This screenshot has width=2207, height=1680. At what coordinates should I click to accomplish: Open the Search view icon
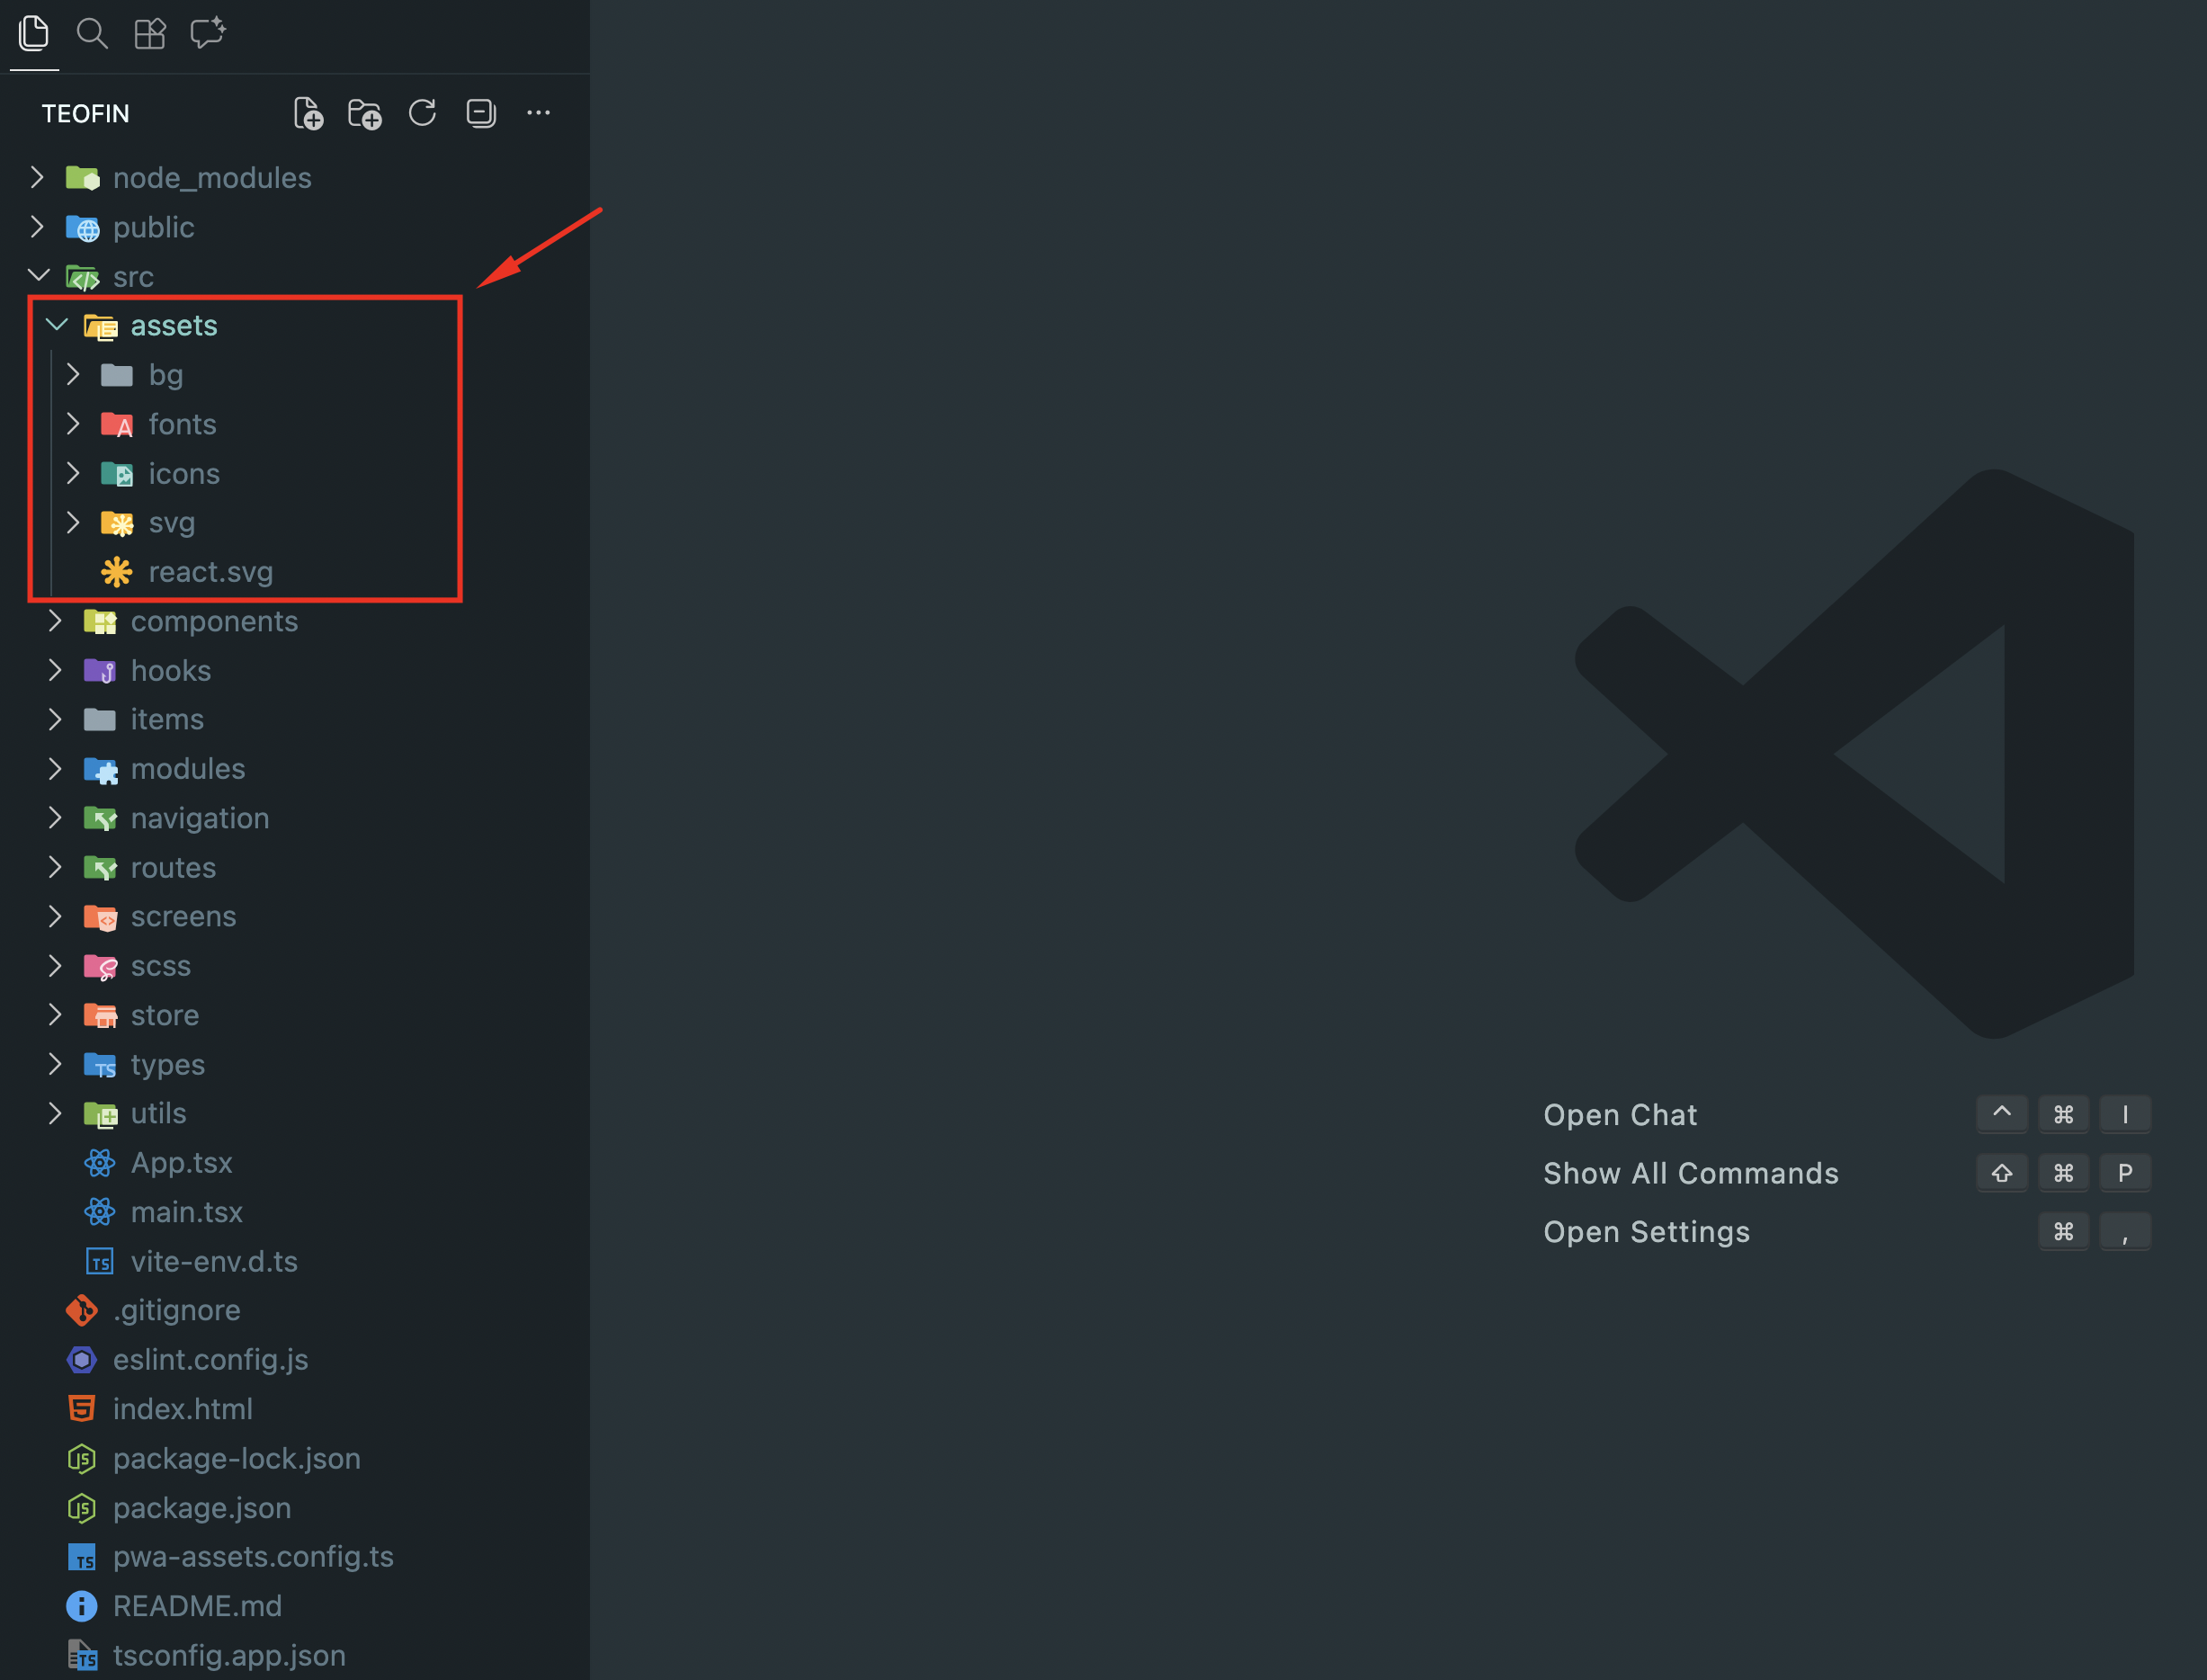[x=92, y=34]
